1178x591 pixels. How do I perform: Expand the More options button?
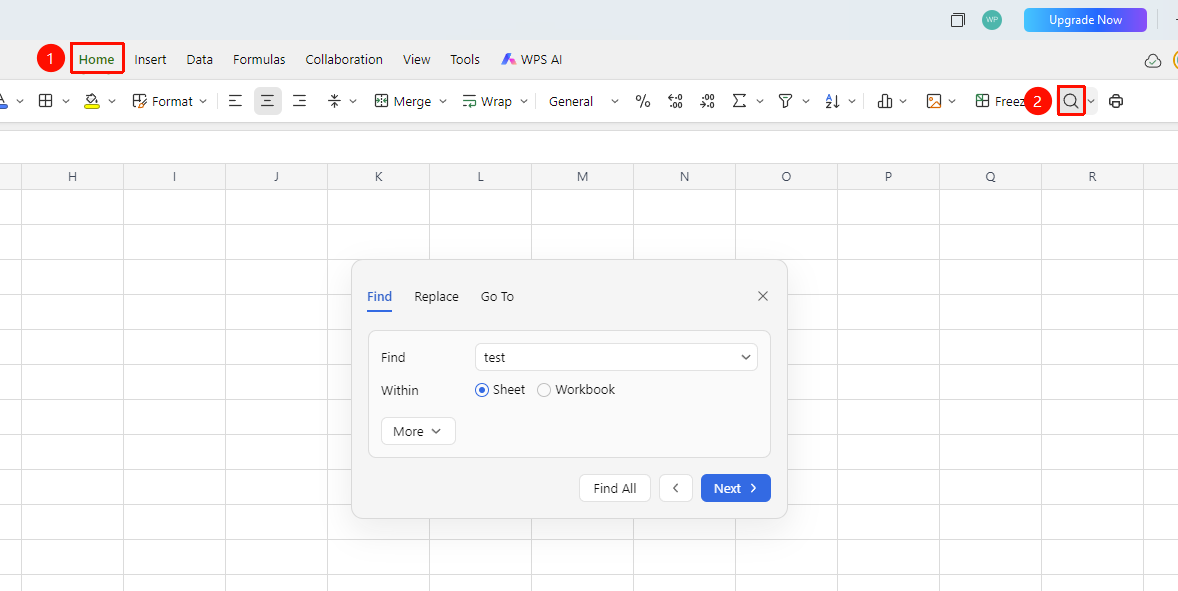(x=418, y=431)
